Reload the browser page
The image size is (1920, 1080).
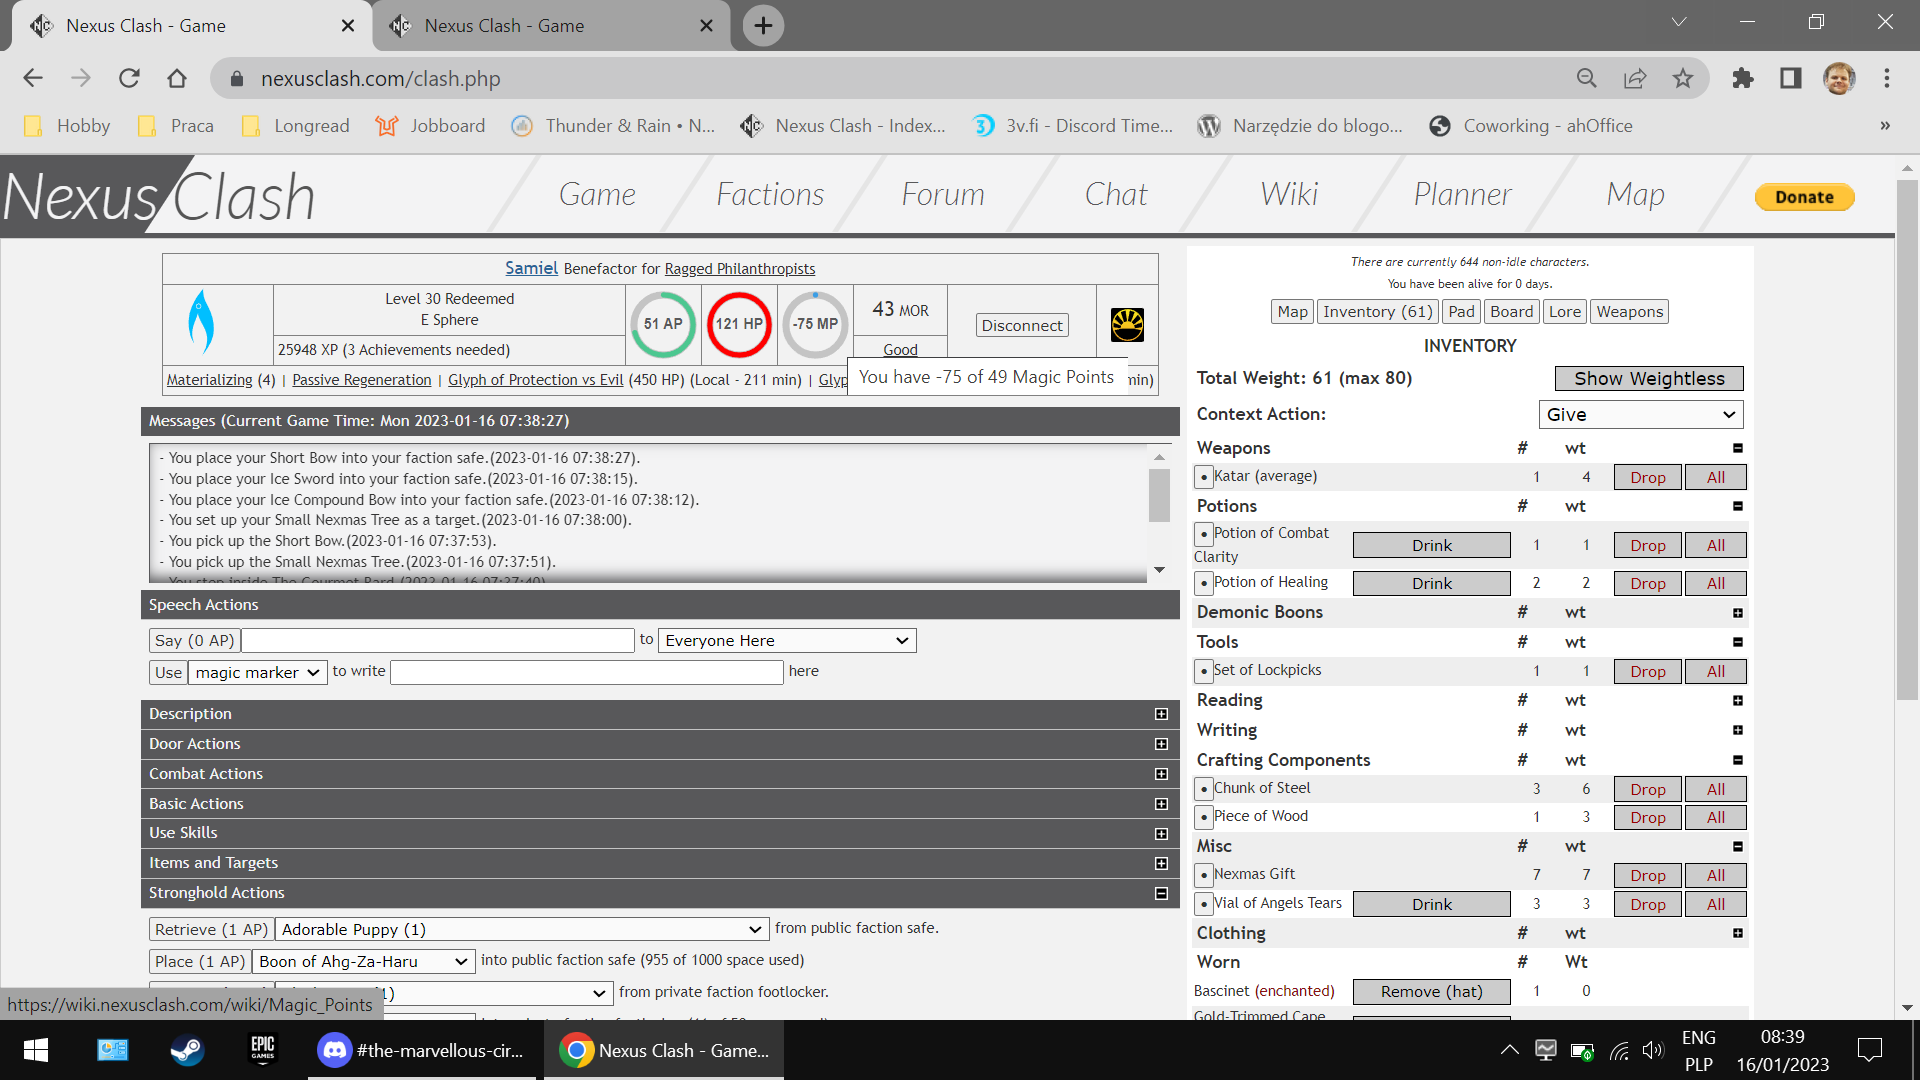(129, 78)
